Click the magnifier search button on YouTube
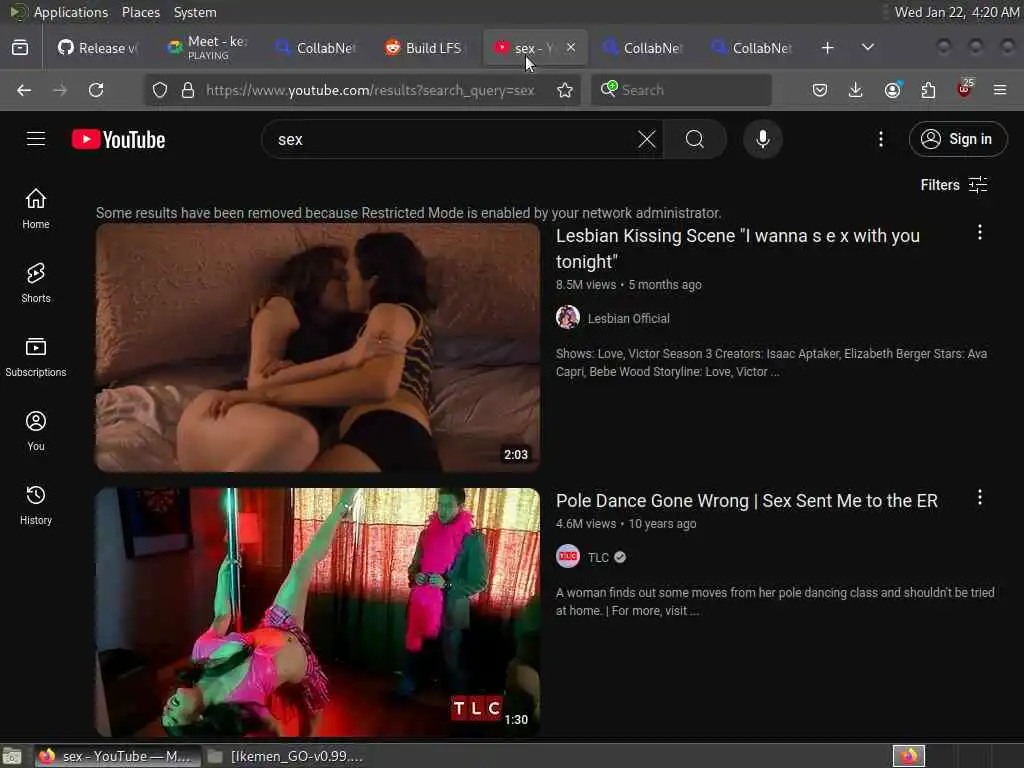Screen dimensions: 1024x768 pos(695,139)
